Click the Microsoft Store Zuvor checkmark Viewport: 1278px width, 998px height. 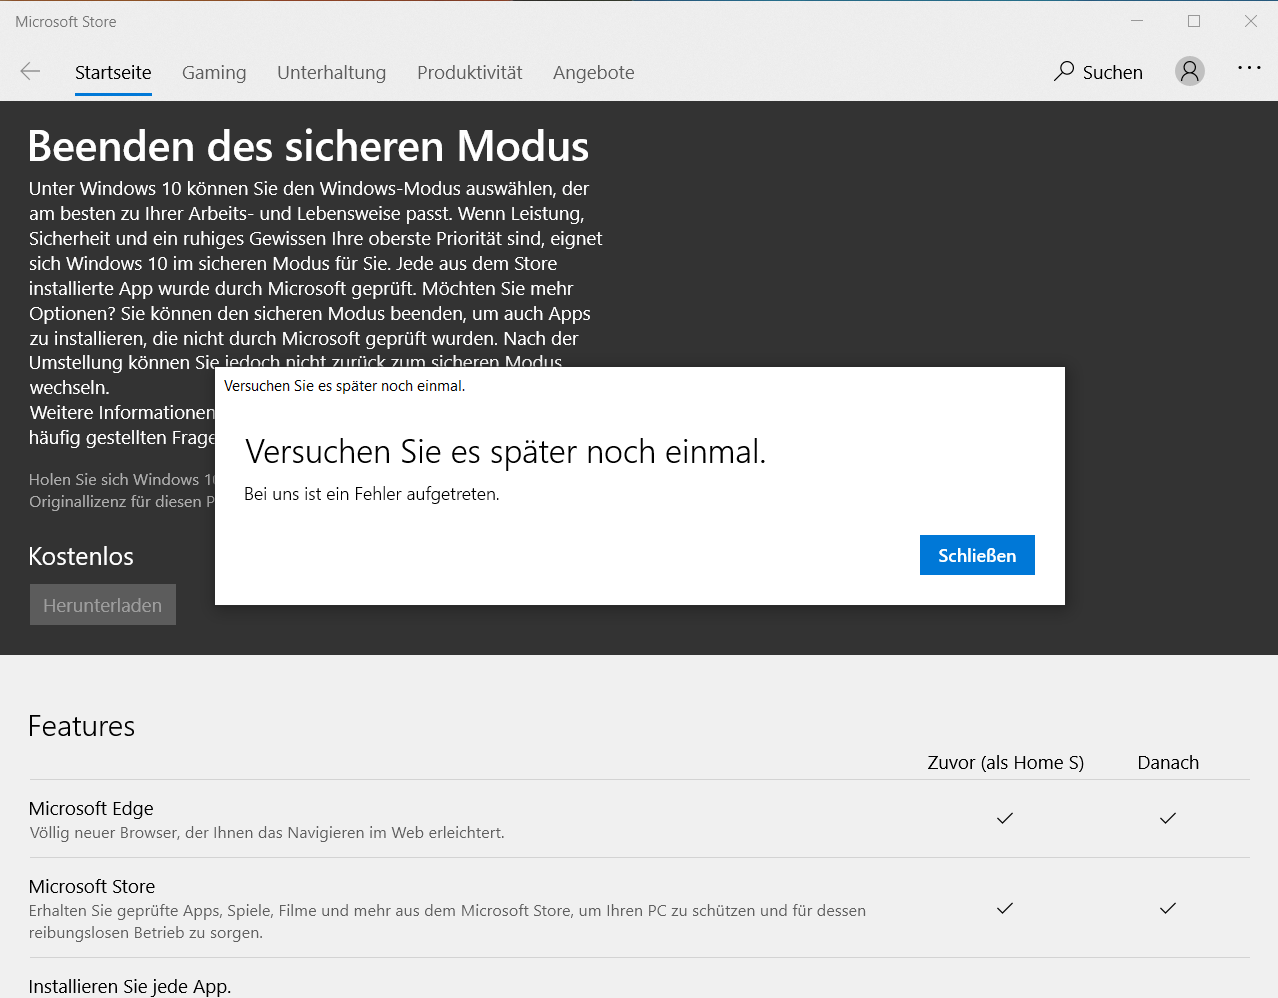tap(1005, 908)
